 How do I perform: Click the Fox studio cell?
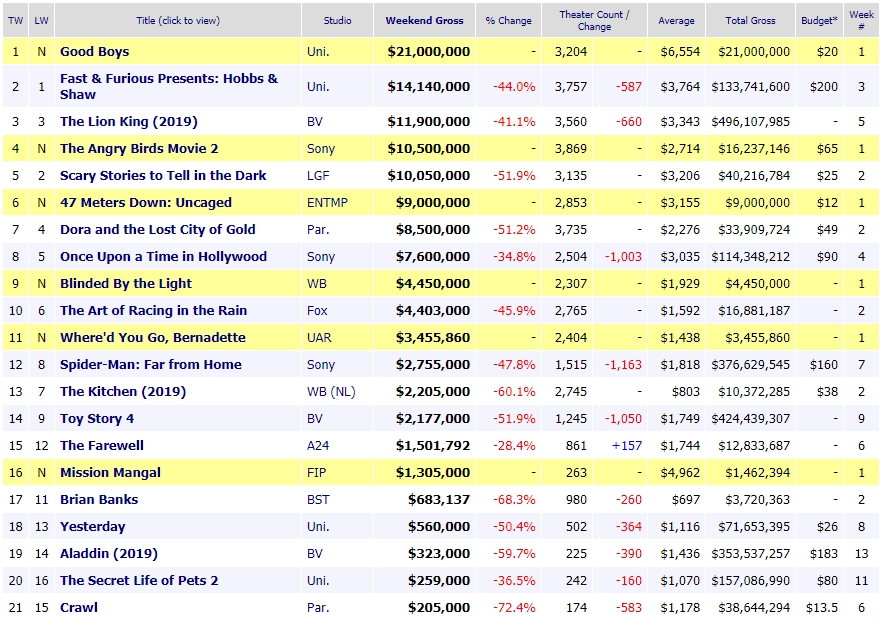tap(317, 311)
